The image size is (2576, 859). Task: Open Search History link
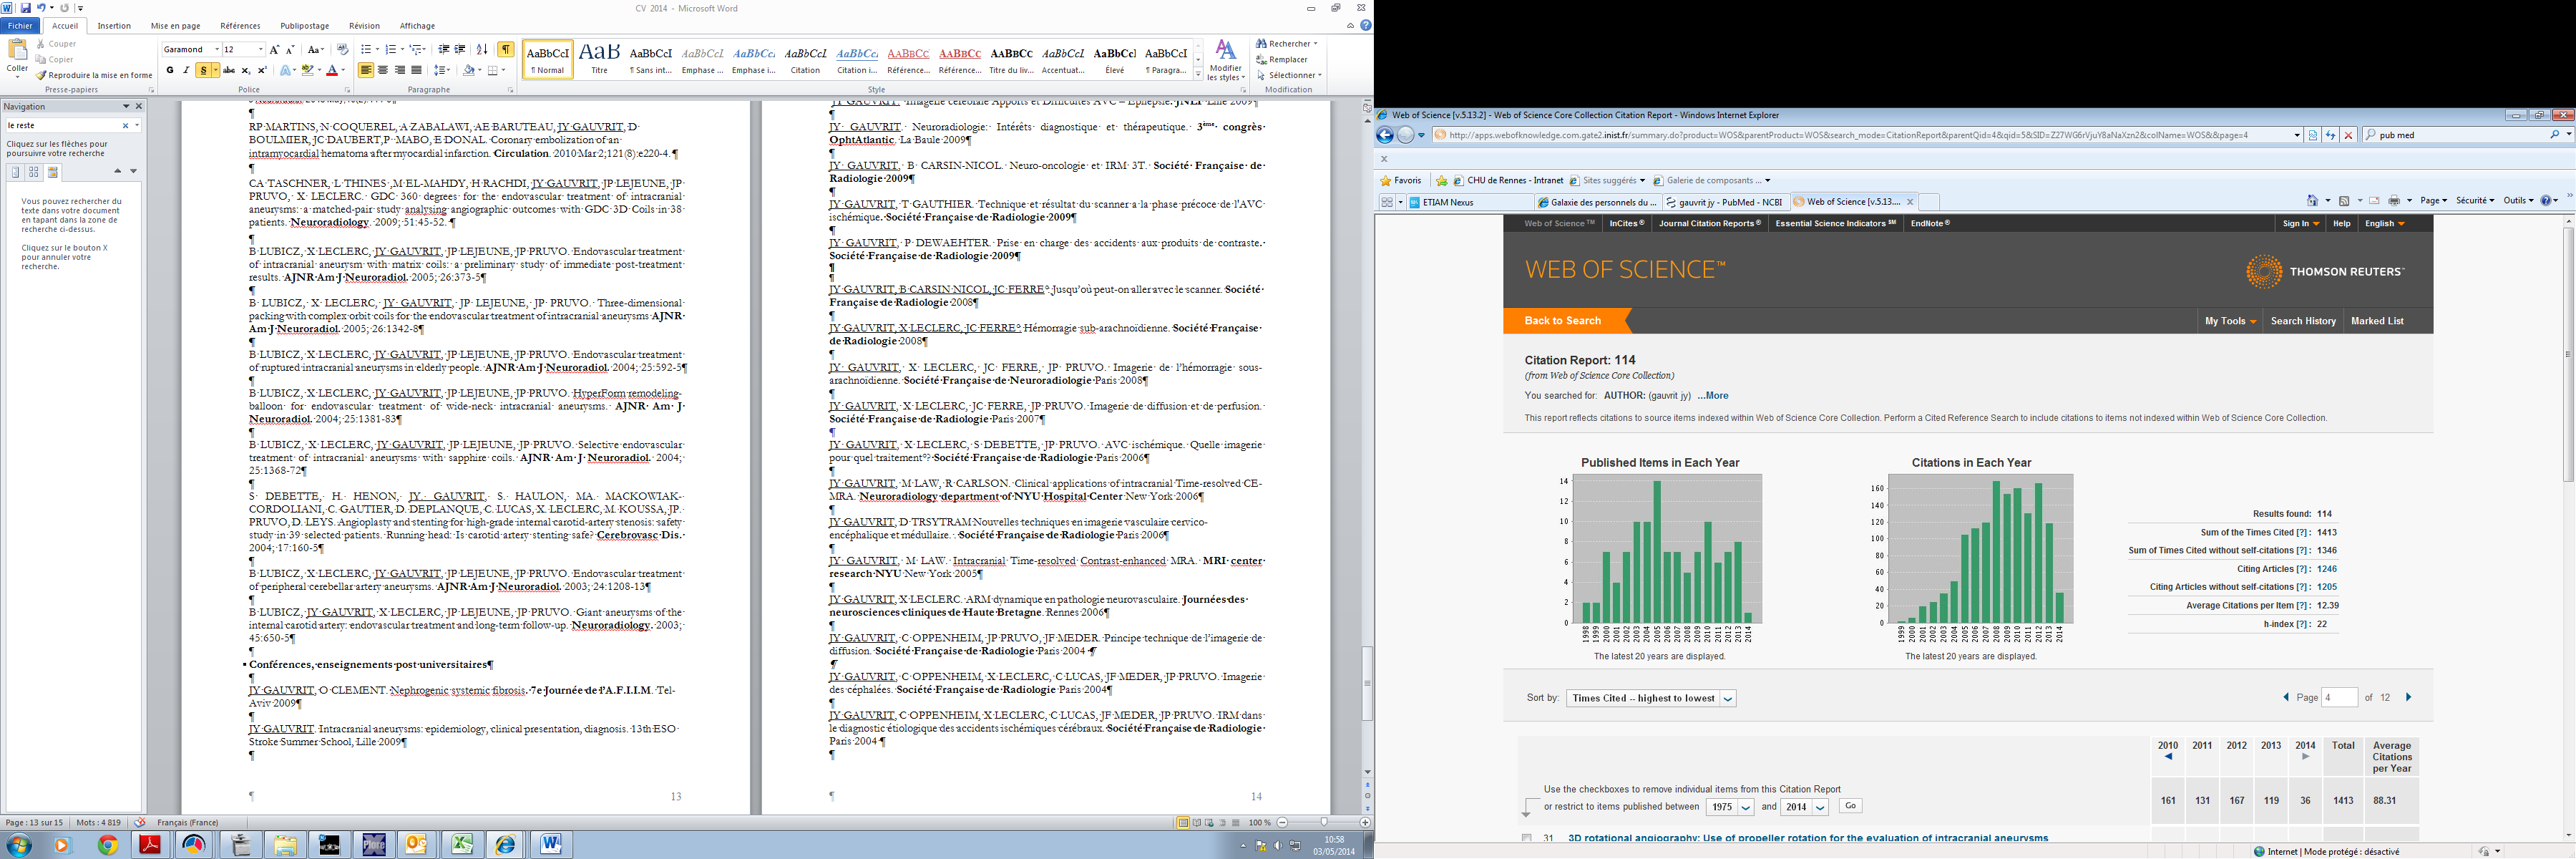coord(2303,321)
